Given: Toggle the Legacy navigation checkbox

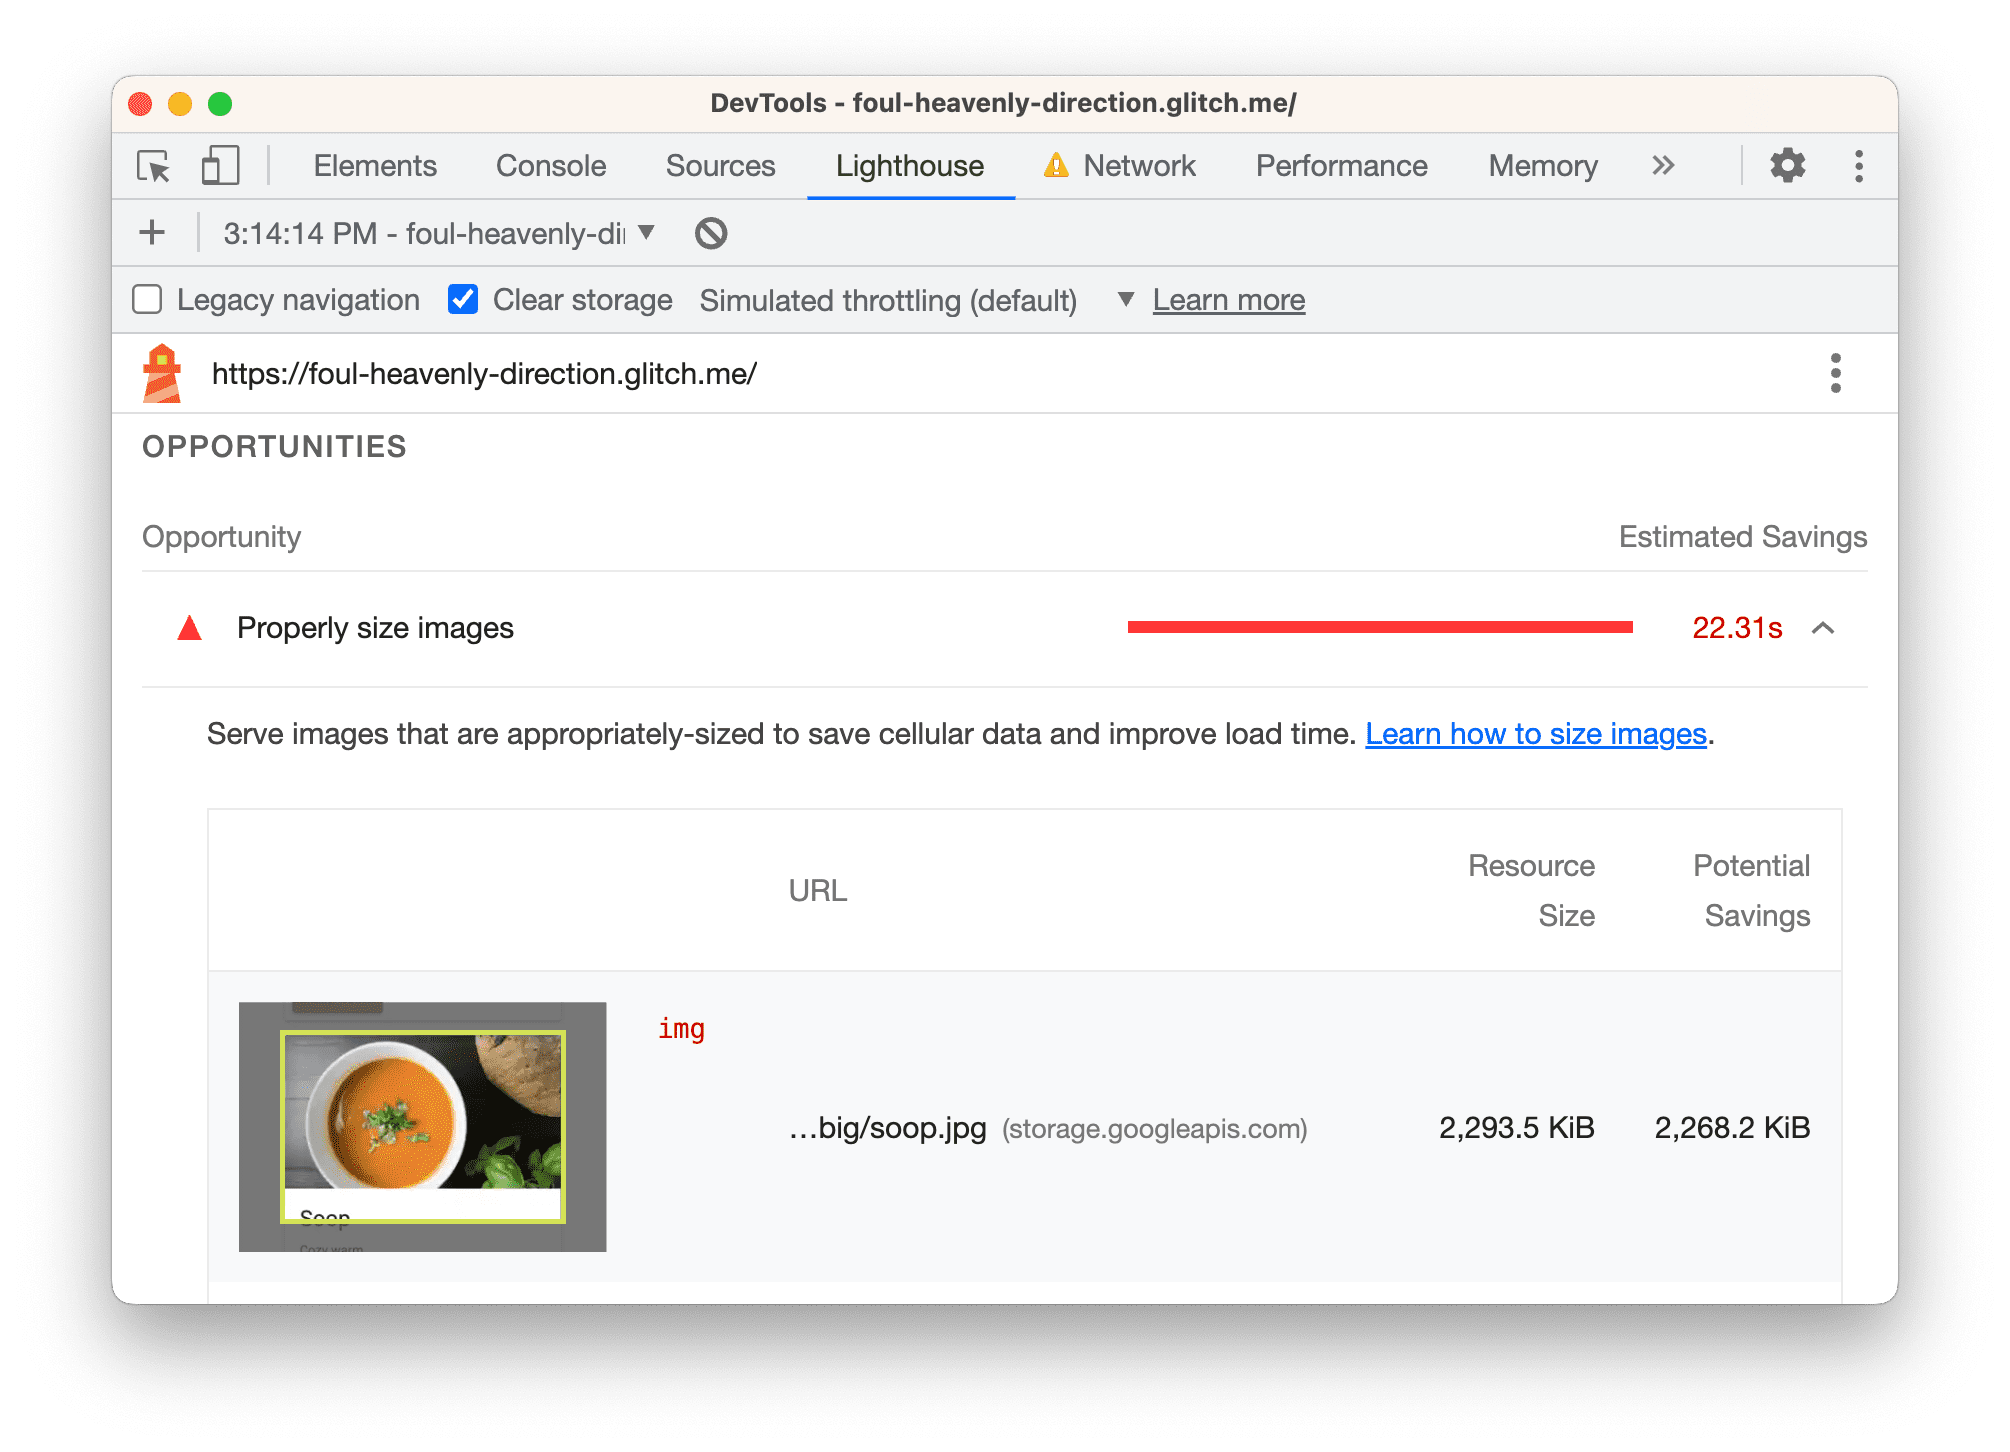Looking at the screenshot, I should pyautogui.click(x=151, y=300).
